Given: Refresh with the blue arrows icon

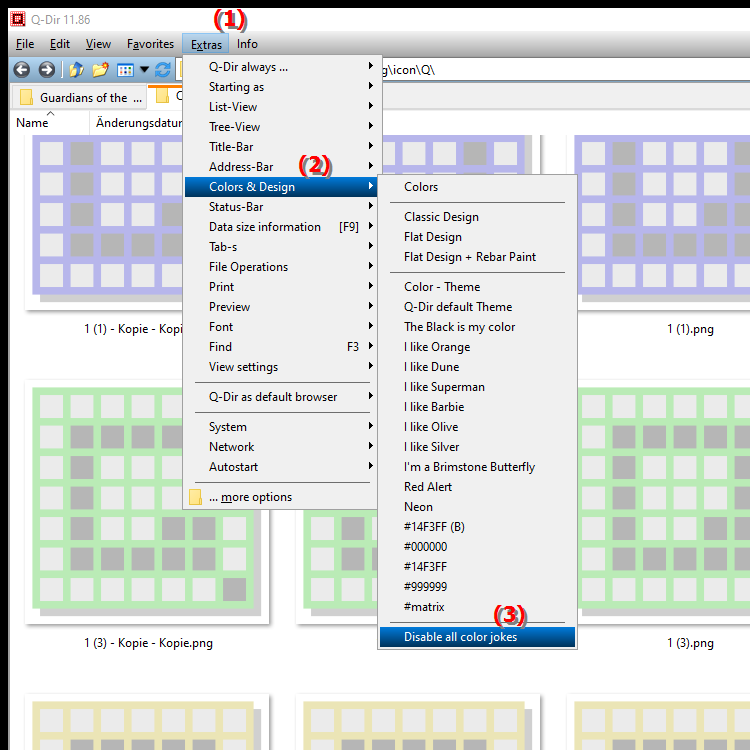Looking at the screenshot, I should 163,70.
